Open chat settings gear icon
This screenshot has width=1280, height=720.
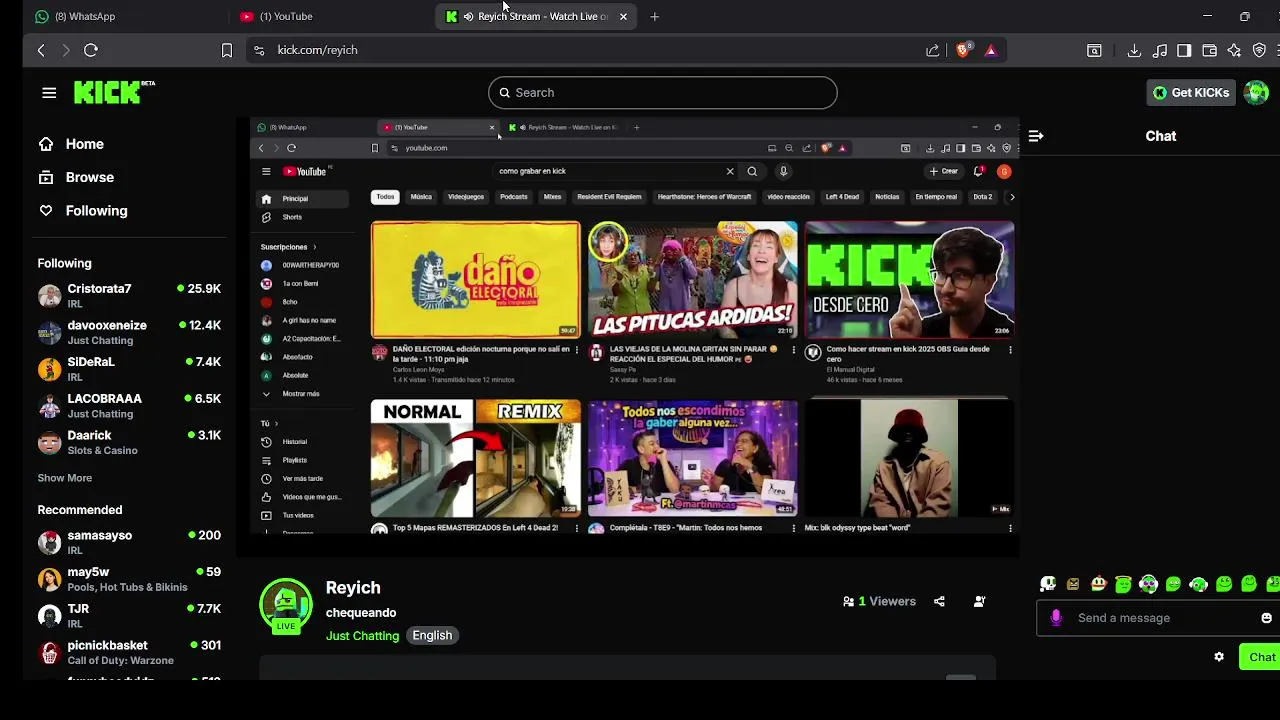click(x=1219, y=657)
